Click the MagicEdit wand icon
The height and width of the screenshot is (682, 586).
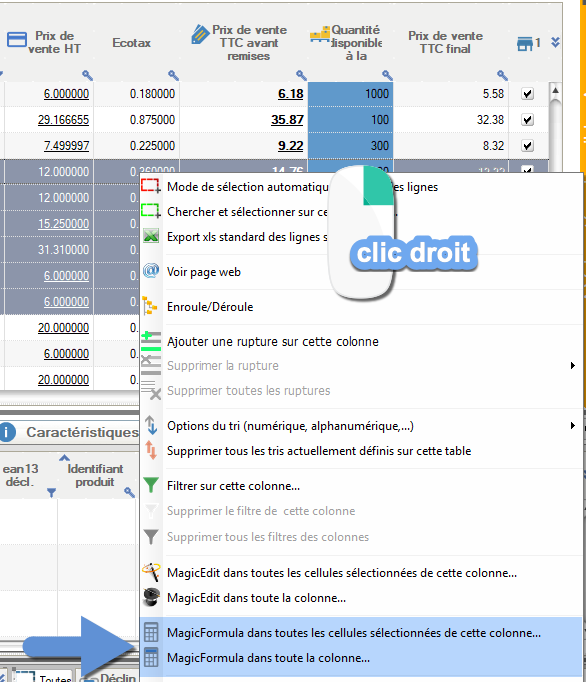(151, 572)
